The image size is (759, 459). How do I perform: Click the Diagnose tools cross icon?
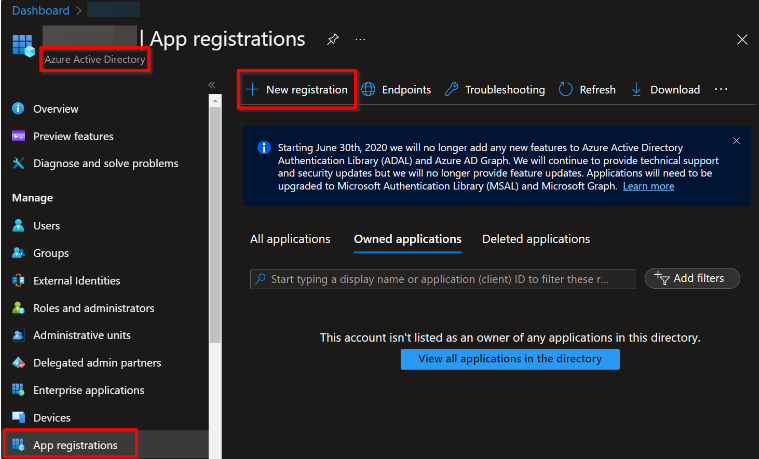[x=18, y=163]
